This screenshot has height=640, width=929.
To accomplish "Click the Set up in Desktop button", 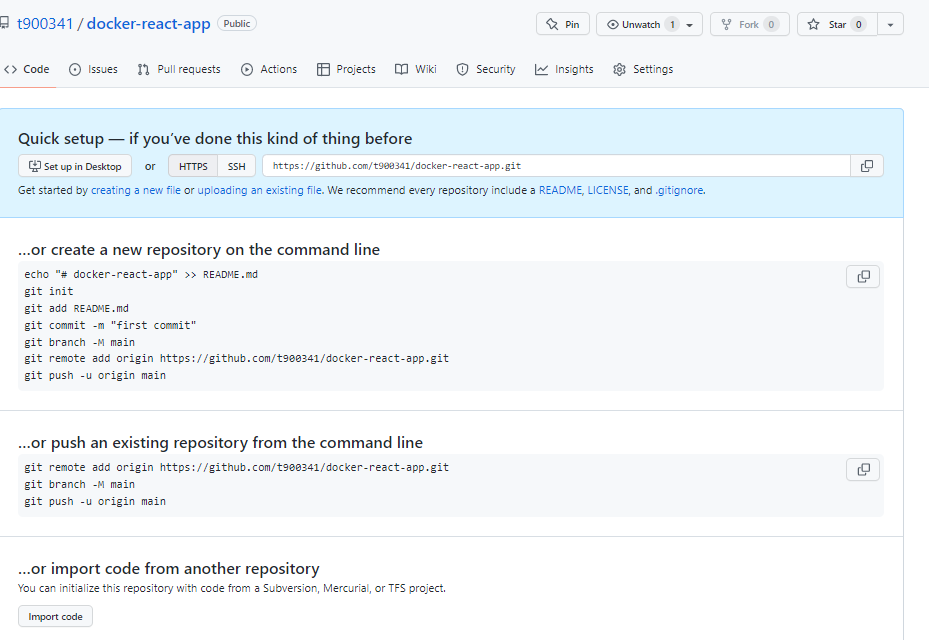I will point(75,166).
